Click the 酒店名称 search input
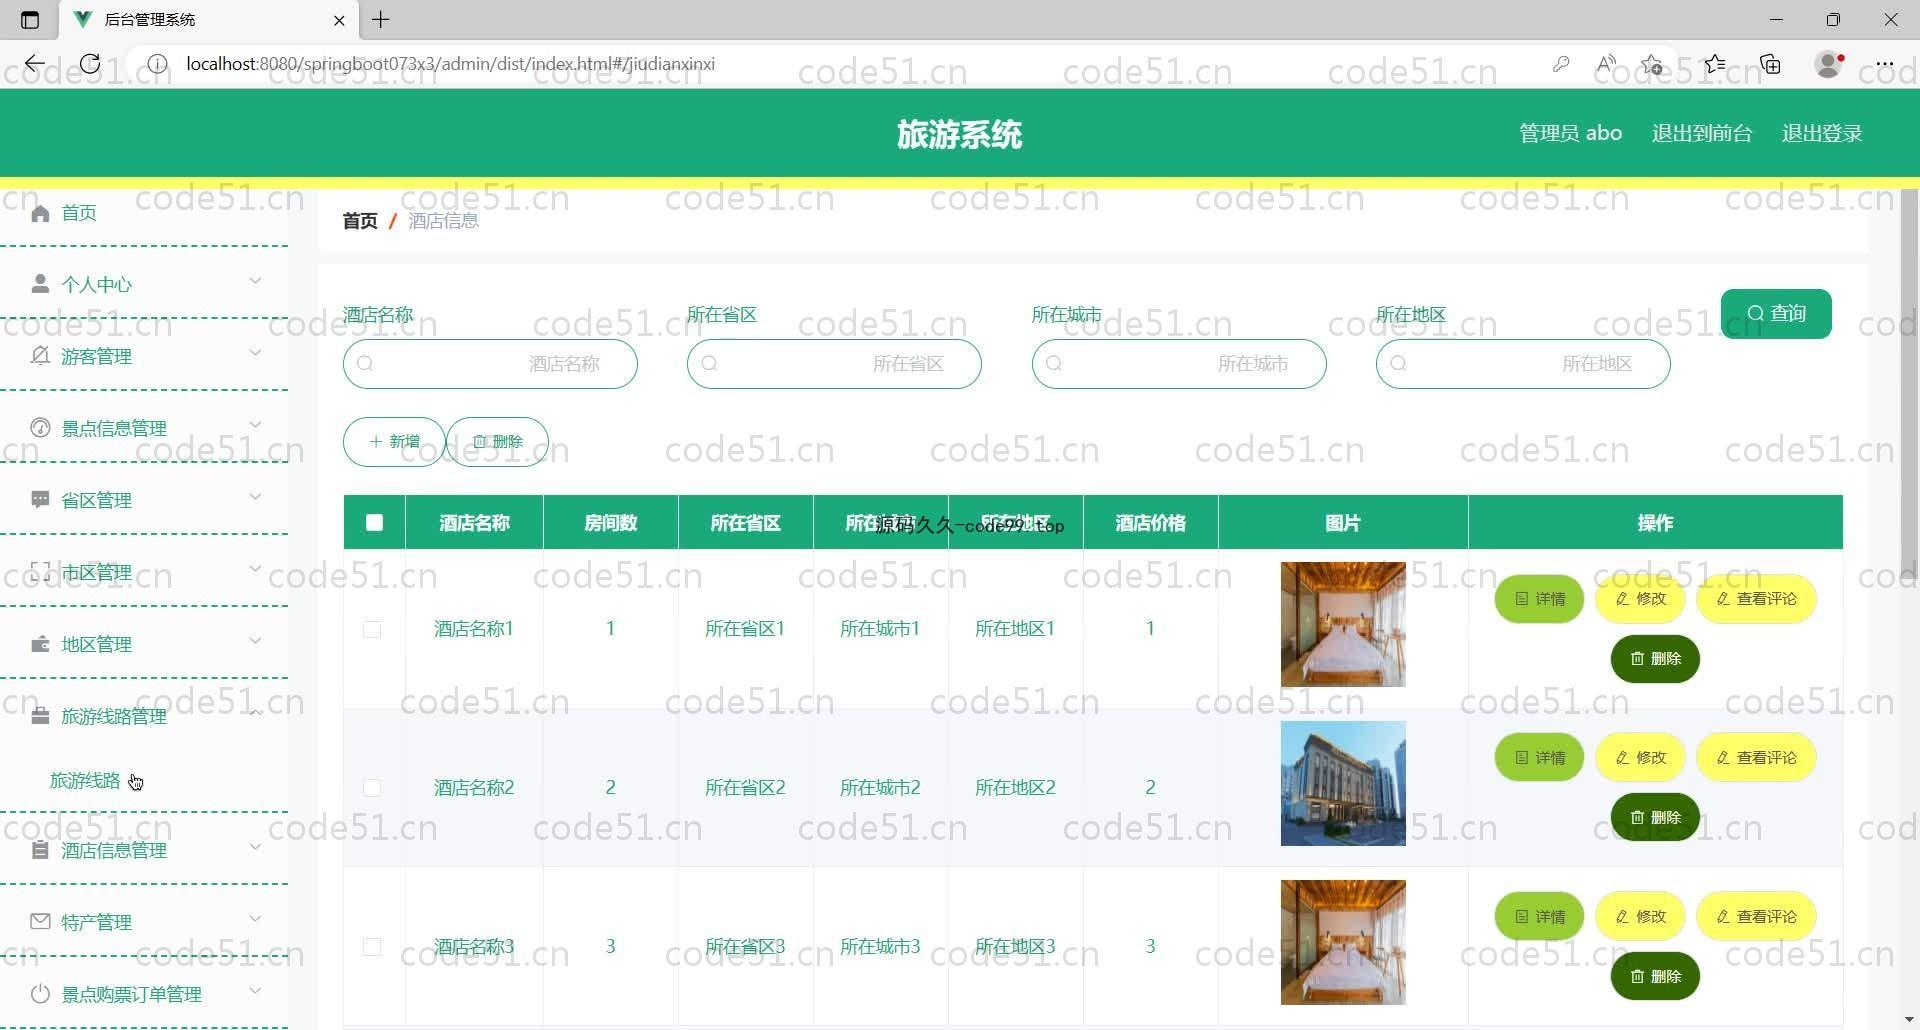 point(490,364)
